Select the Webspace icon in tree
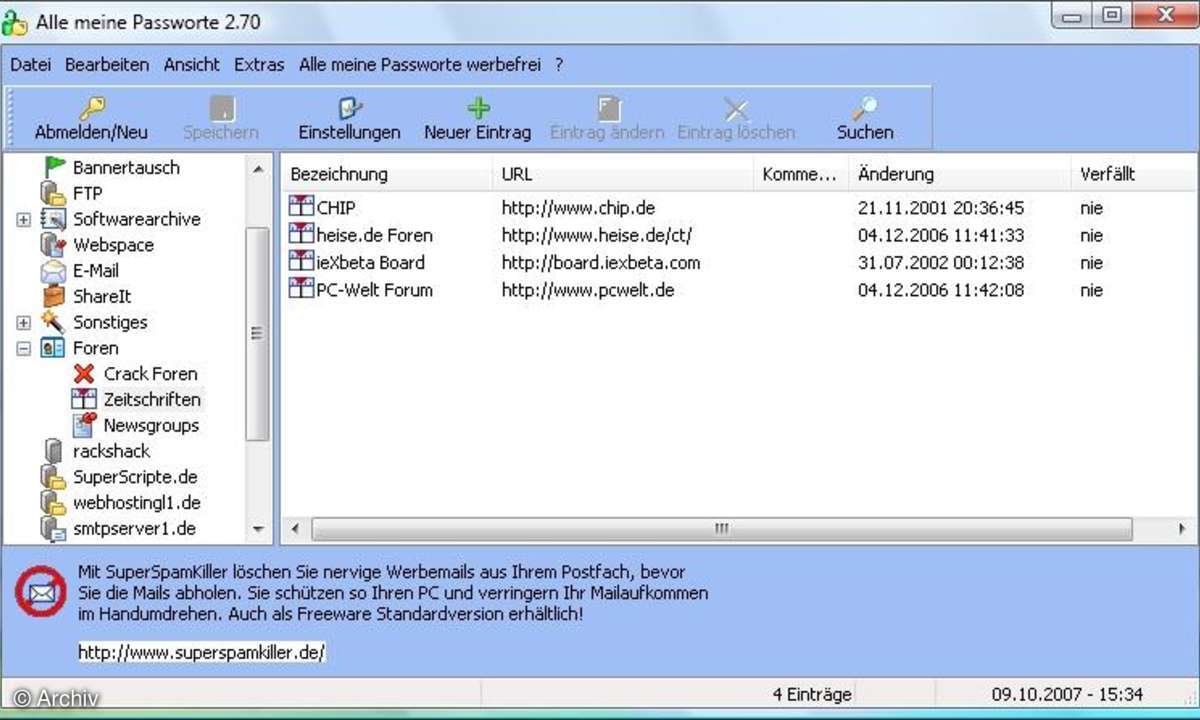Screen dimensions: 1200x720 [x=53, y=245]
